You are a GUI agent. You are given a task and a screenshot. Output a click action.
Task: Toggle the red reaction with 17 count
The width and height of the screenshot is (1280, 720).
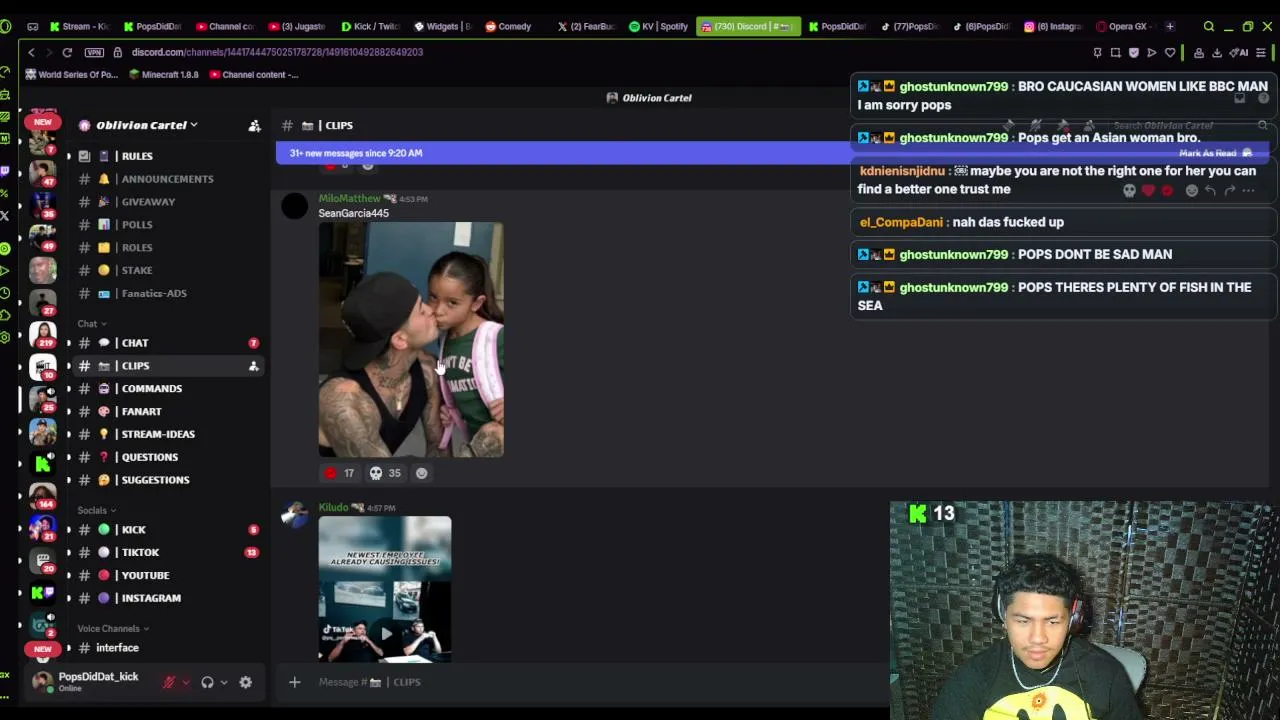tap(339, 474)
